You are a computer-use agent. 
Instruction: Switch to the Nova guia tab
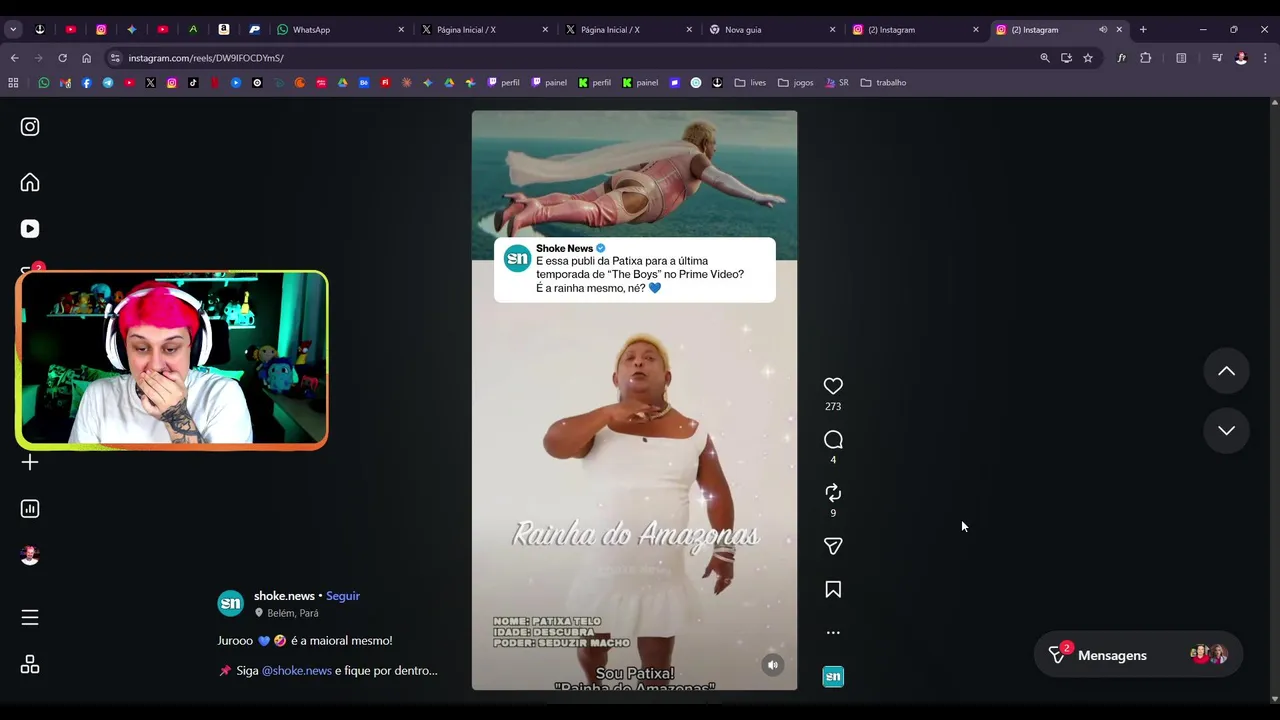771,30
